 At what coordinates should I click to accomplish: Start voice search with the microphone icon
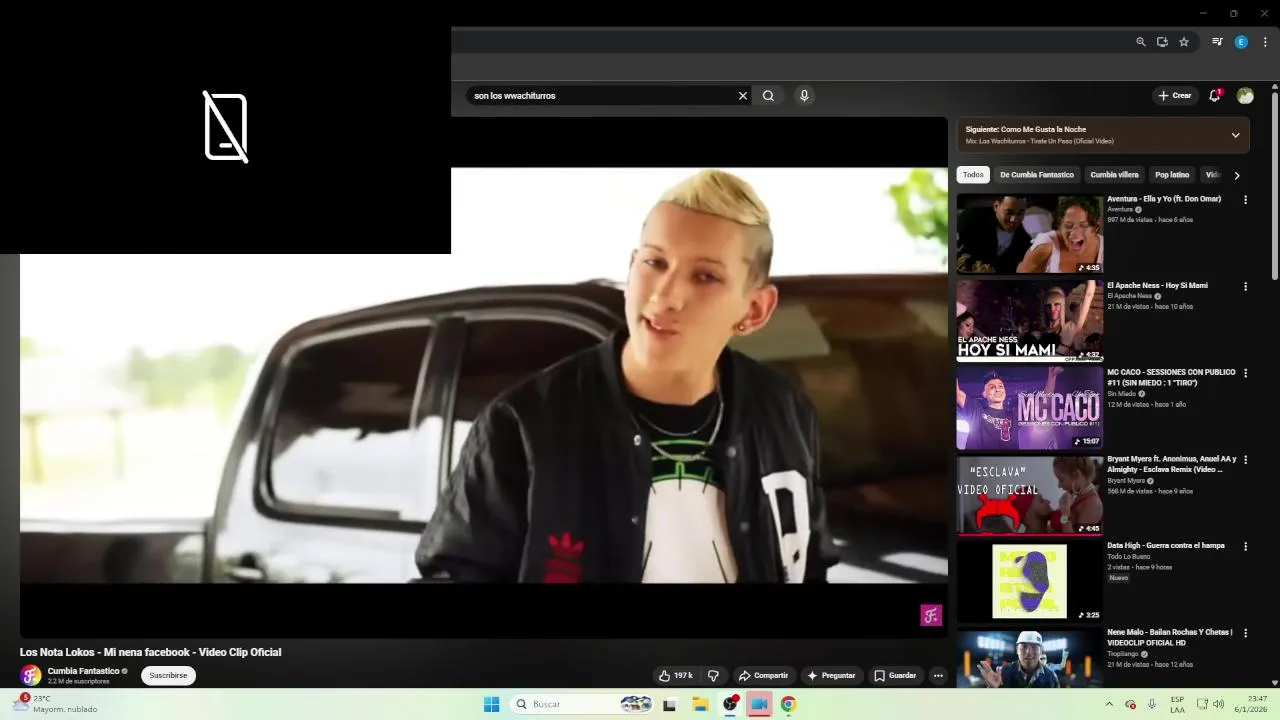(804, 96)
